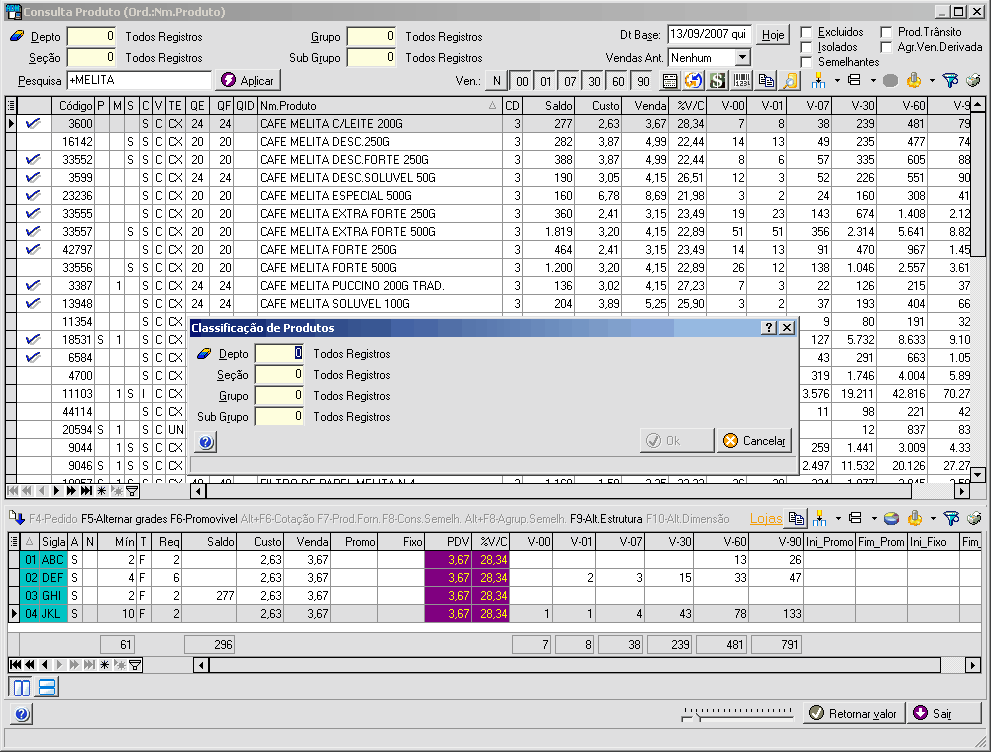This screenshot has width=991, height=752.
Task: Click blue help icon at bottom-left of window
Action: (x=21, y=714)
